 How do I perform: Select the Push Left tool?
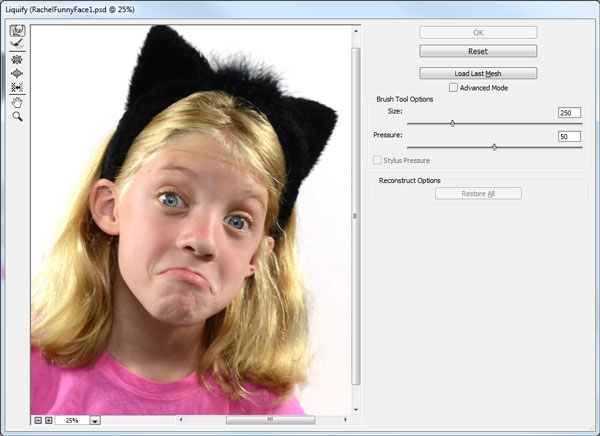tap(17, 87)
